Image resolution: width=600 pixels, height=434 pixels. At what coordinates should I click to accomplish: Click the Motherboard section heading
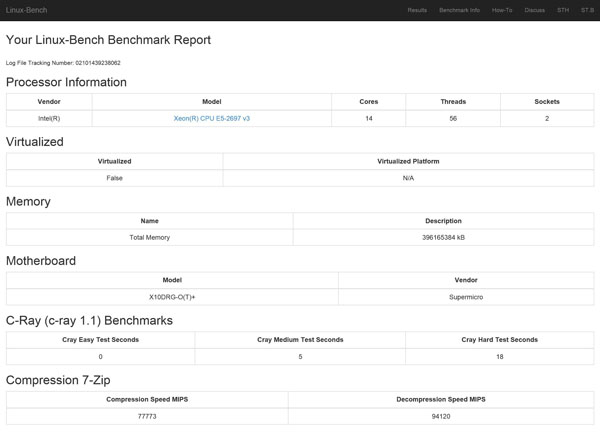point(41,261)
